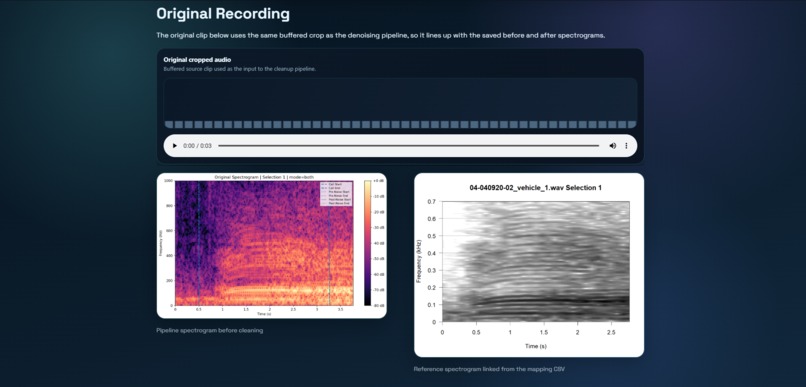This screenshot has height=387, width=806.
Task: Click the spectrogram dB color scale bar
Action: pos(368,243)
